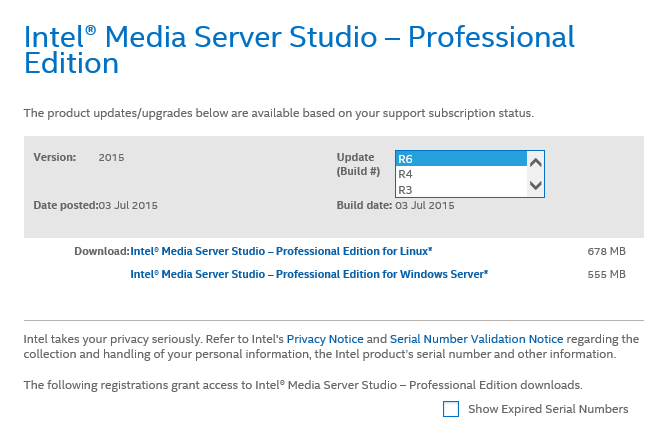
Task: Click the Download: label text
Action: click(x=102, y=252)
